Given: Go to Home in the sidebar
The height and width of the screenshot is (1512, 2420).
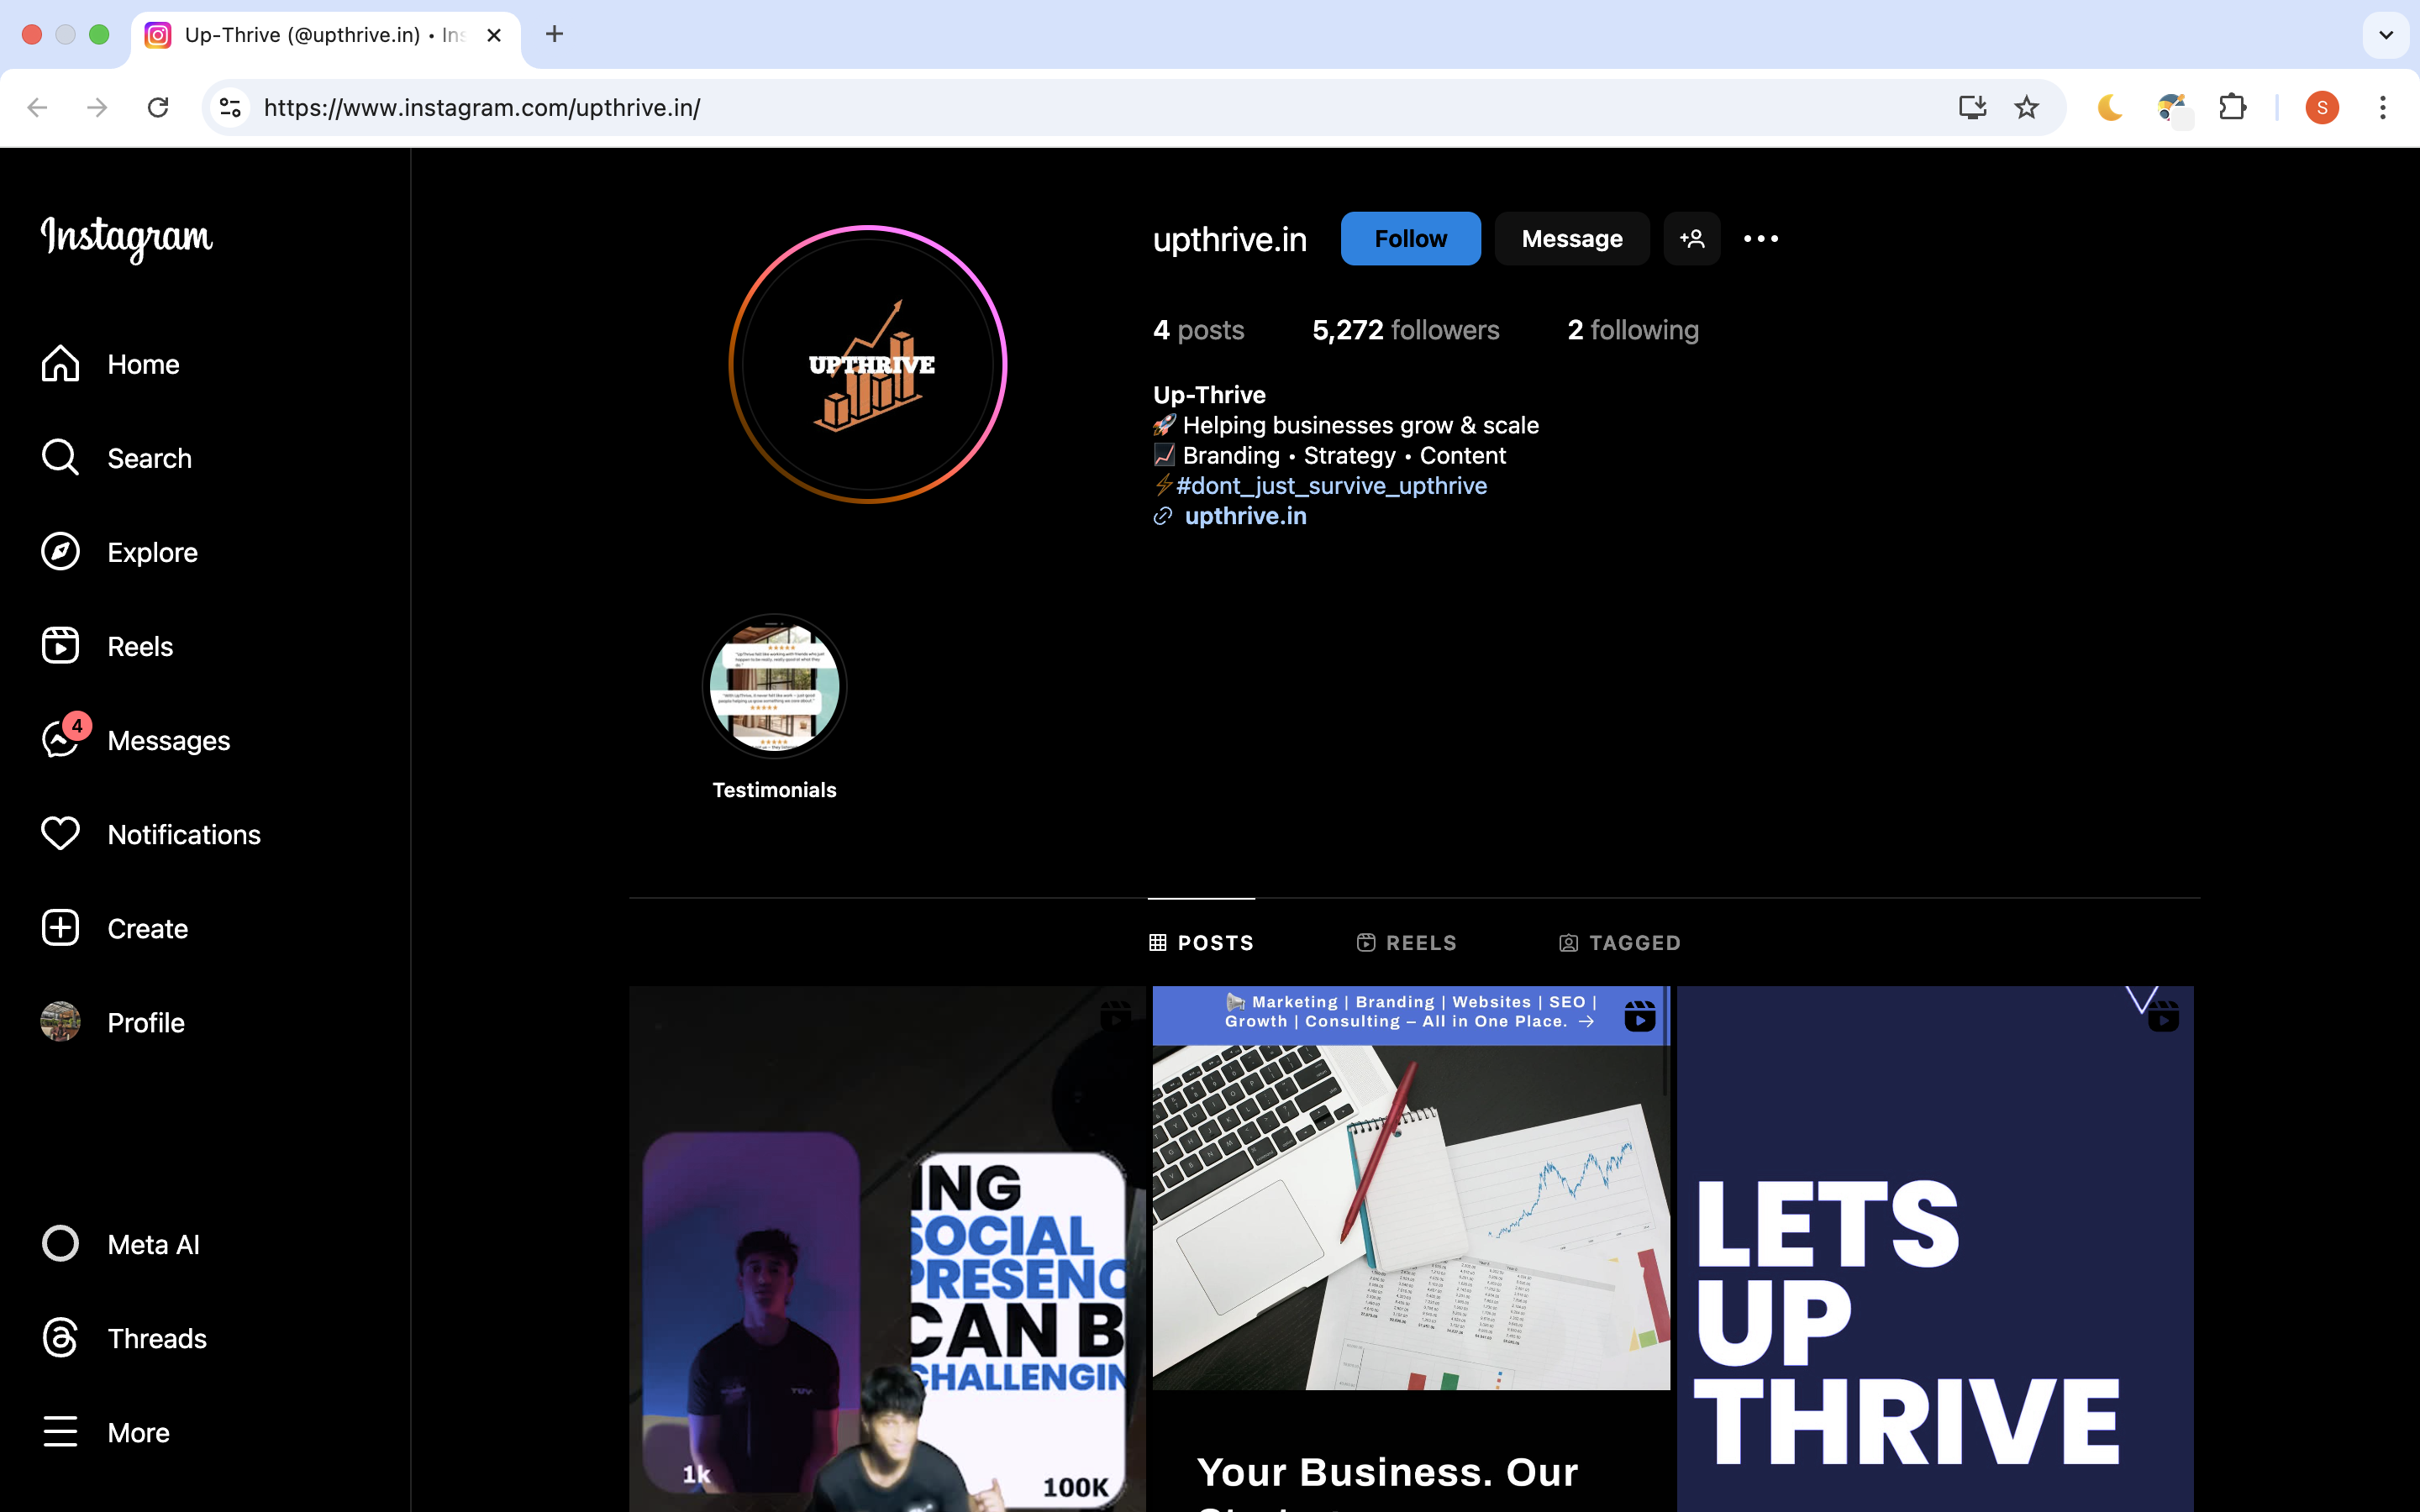Looking at the screenshot, I should [110, 364].
